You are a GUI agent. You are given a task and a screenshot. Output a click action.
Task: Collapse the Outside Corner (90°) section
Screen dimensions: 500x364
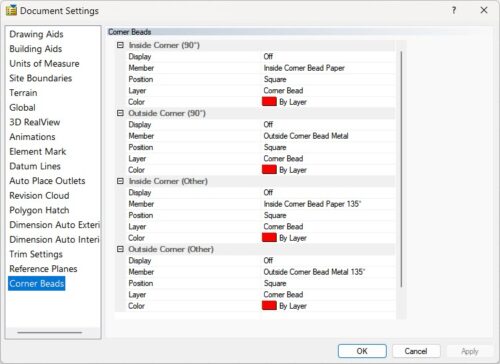[x=120, y=113]
